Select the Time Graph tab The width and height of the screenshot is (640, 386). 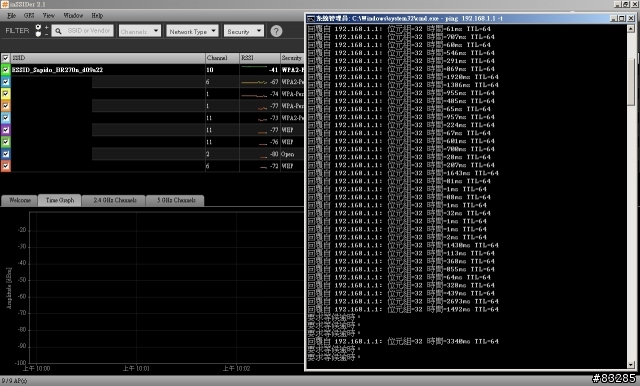pyautogui.click(x=60, y=200)
